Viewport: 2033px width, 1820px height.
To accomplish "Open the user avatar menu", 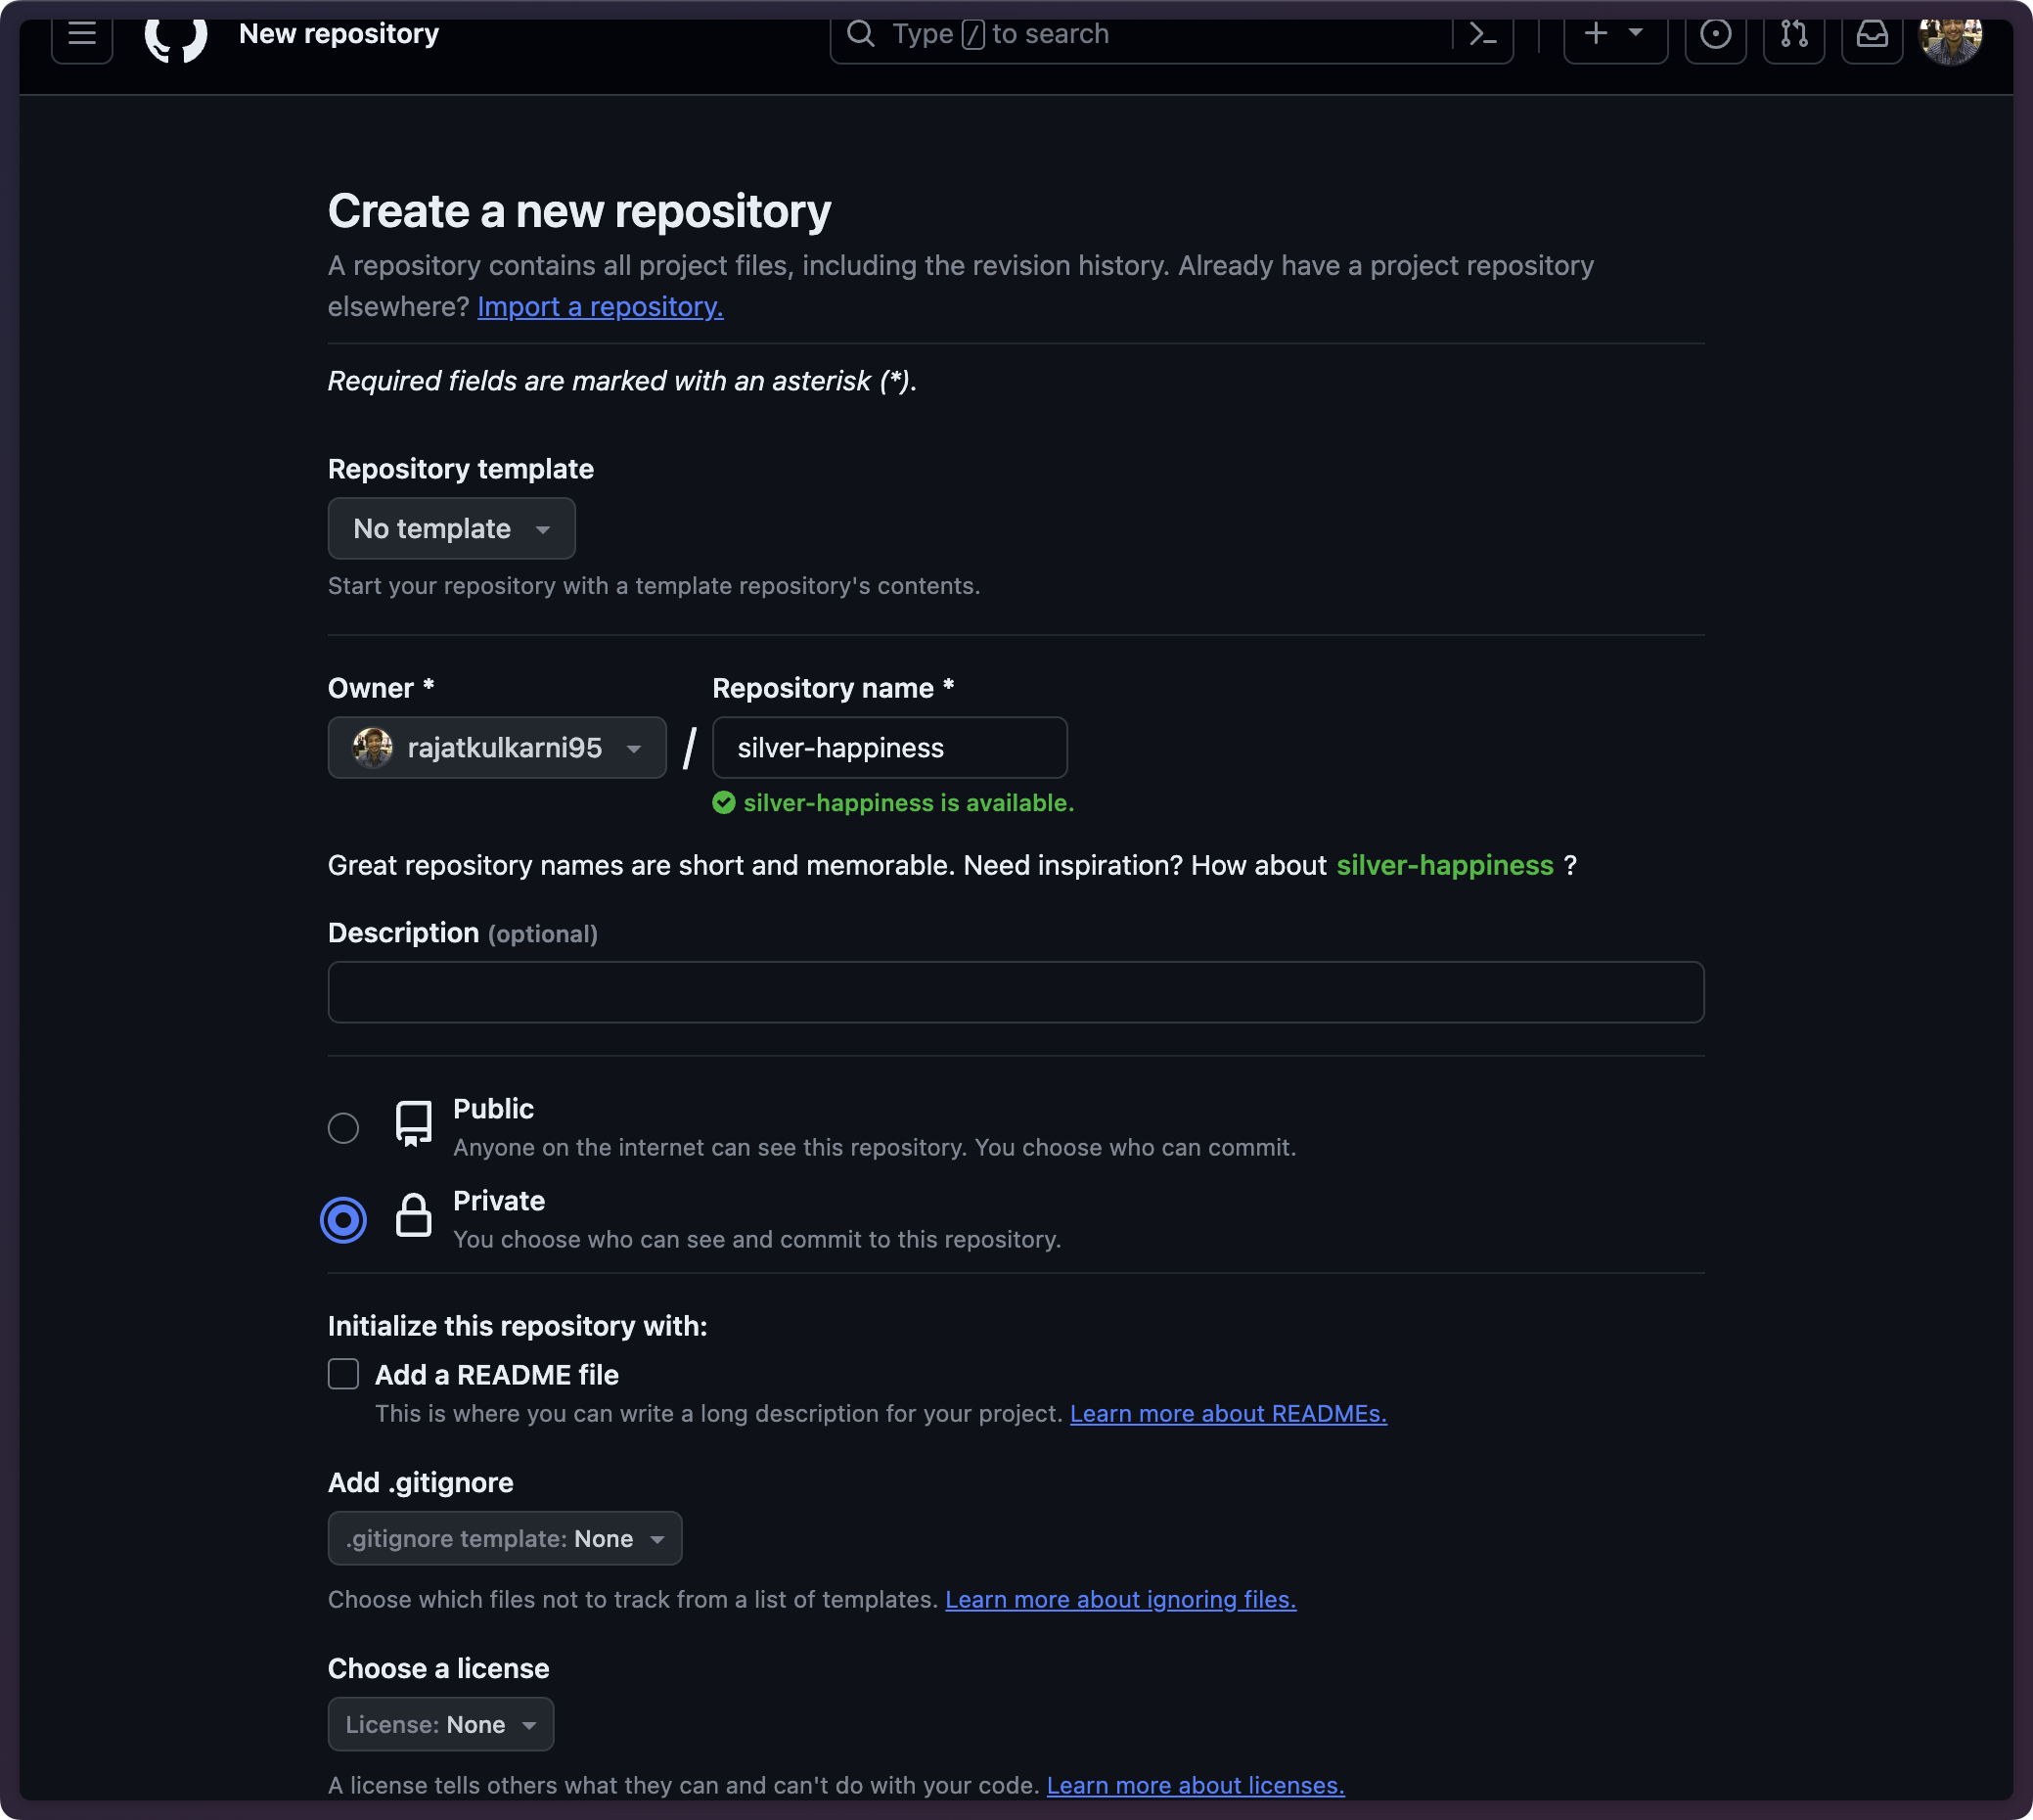I will coord(1950,38).
